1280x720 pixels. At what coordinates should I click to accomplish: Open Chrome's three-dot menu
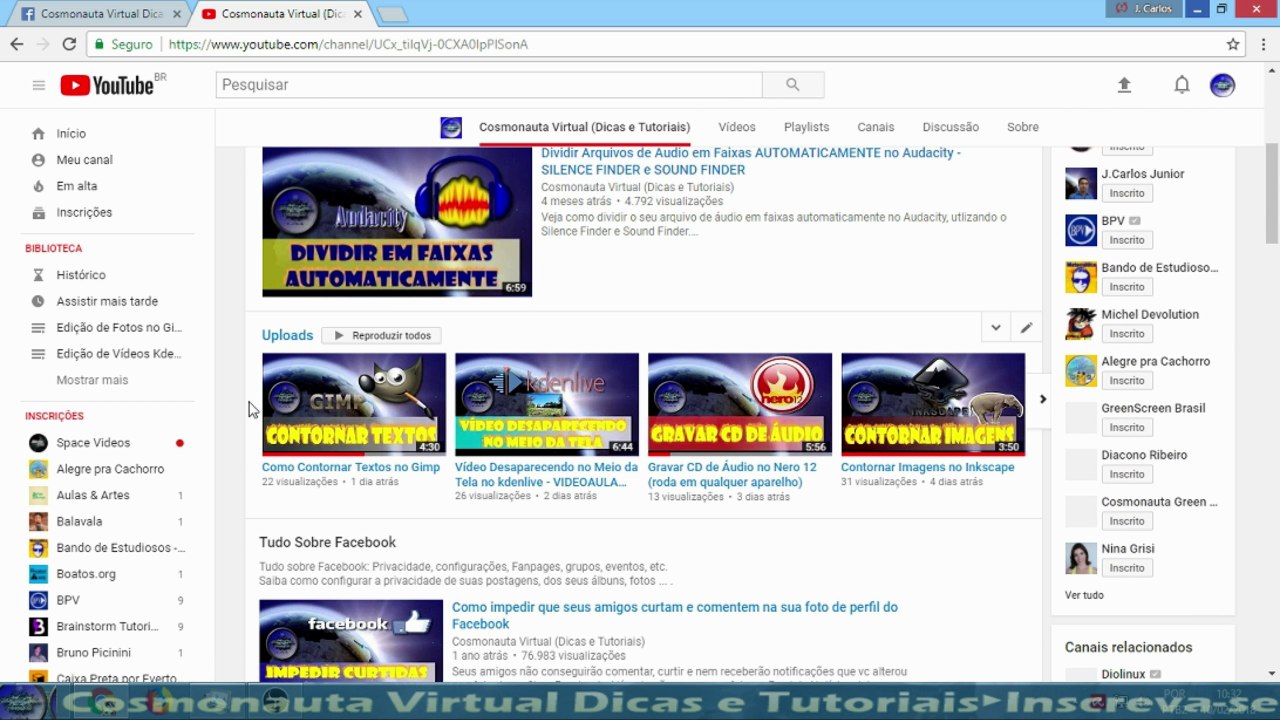(x=1263, y=44)
